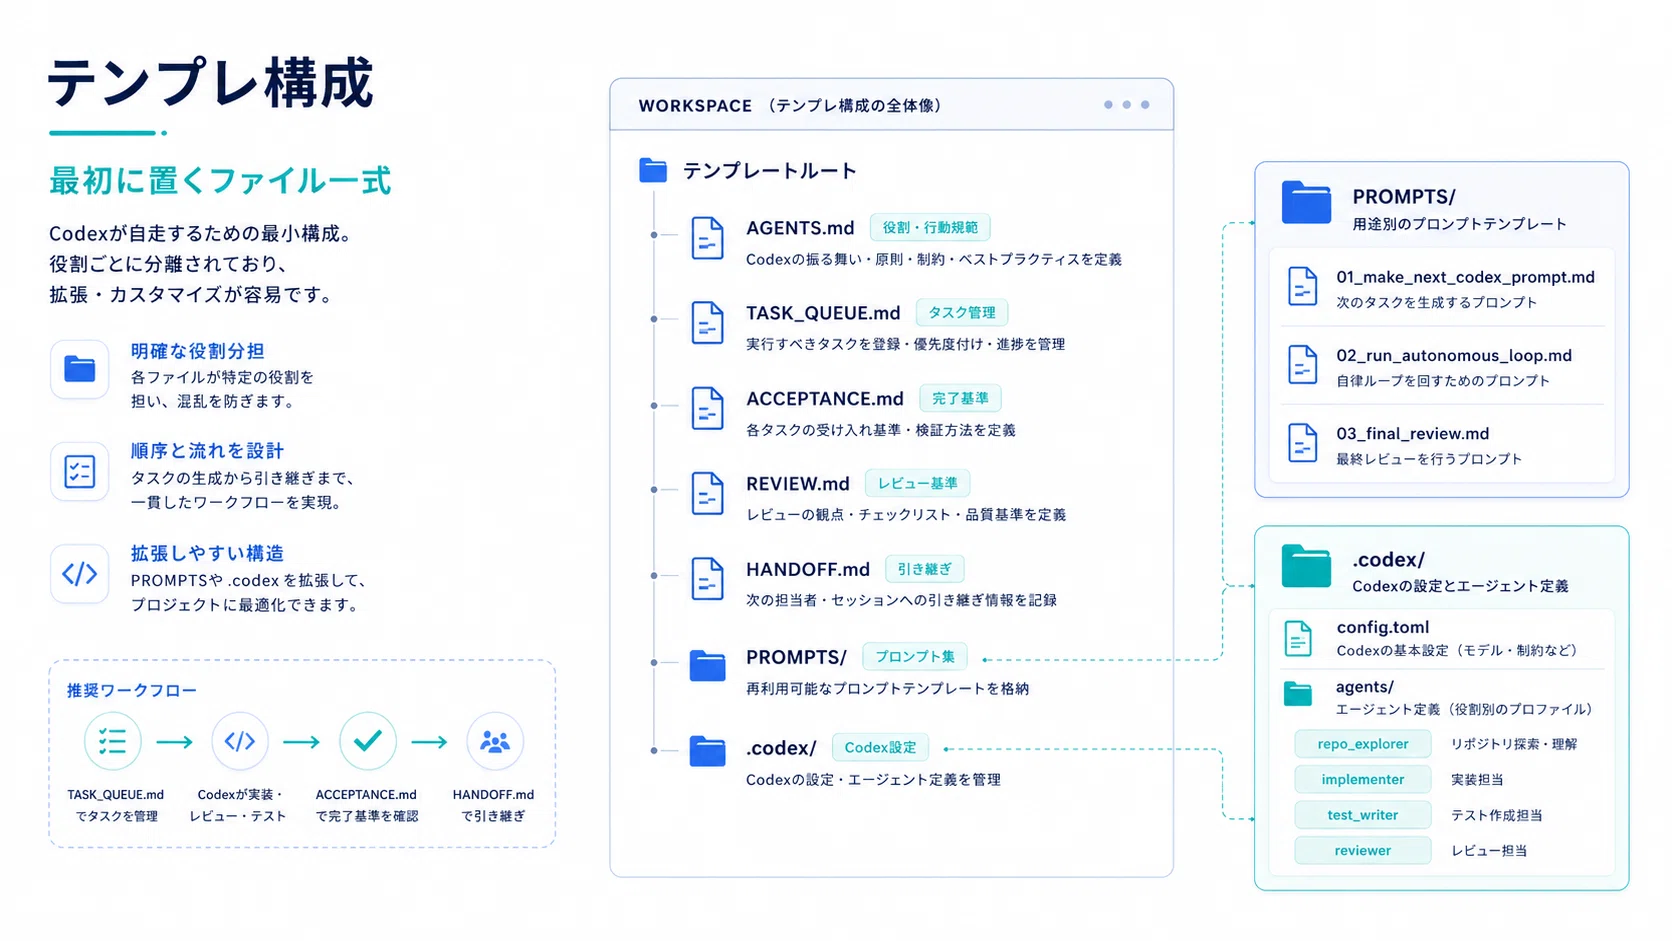Screen dimensions: 1672x941
Task: Select the repo_explorer agent chip
Action: click(1362, 744)
